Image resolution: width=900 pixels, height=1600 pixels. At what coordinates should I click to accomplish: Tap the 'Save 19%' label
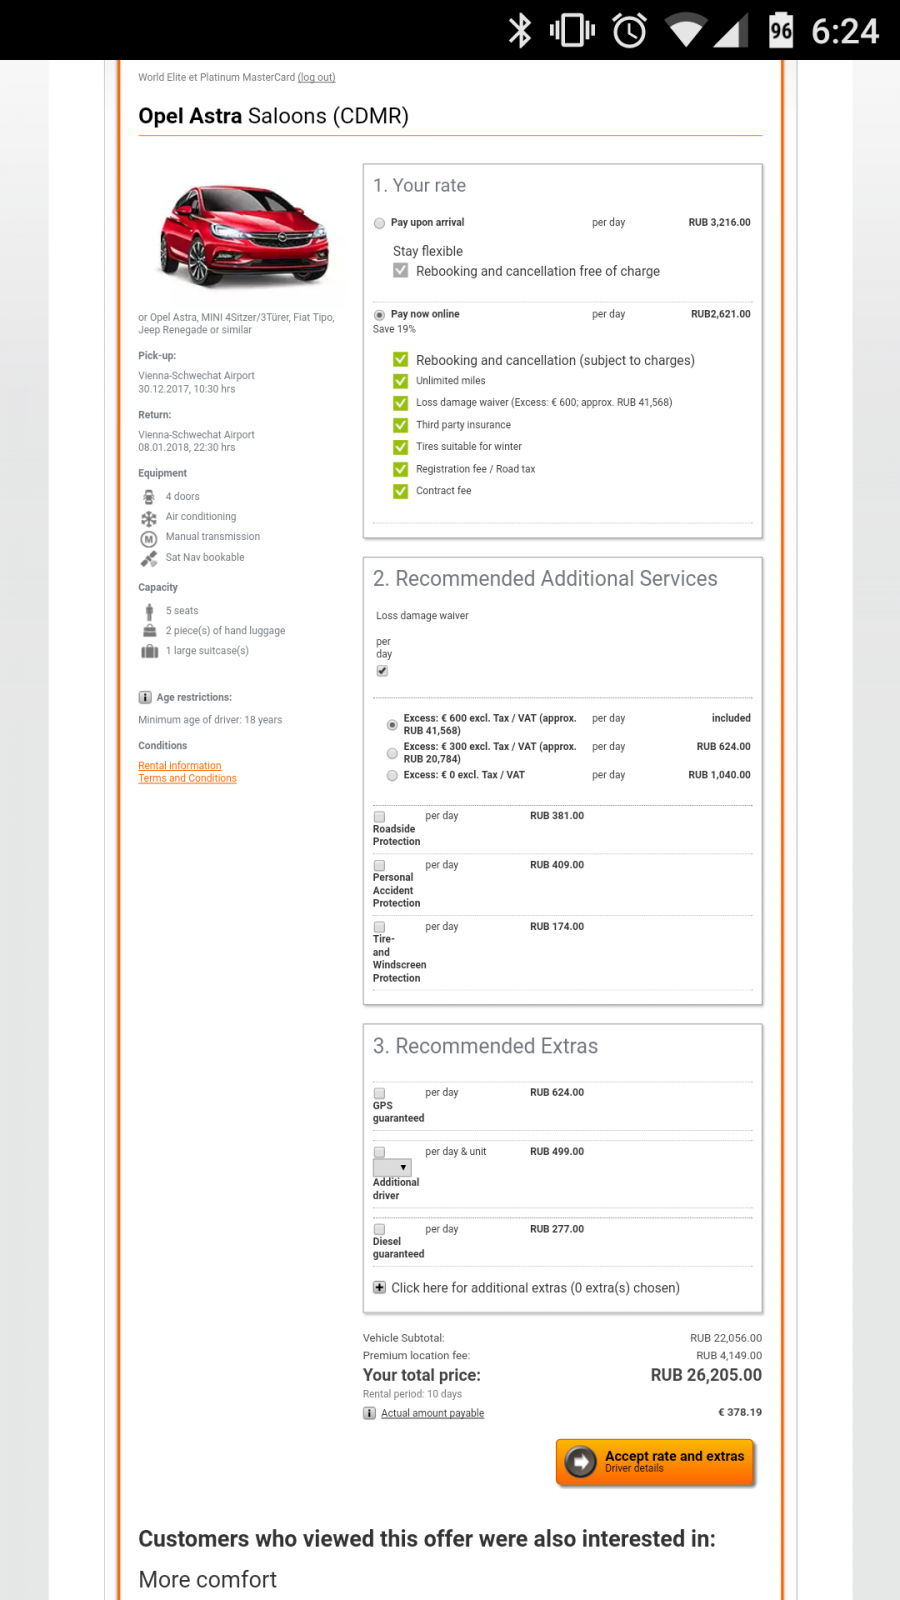tap(394, 329)
